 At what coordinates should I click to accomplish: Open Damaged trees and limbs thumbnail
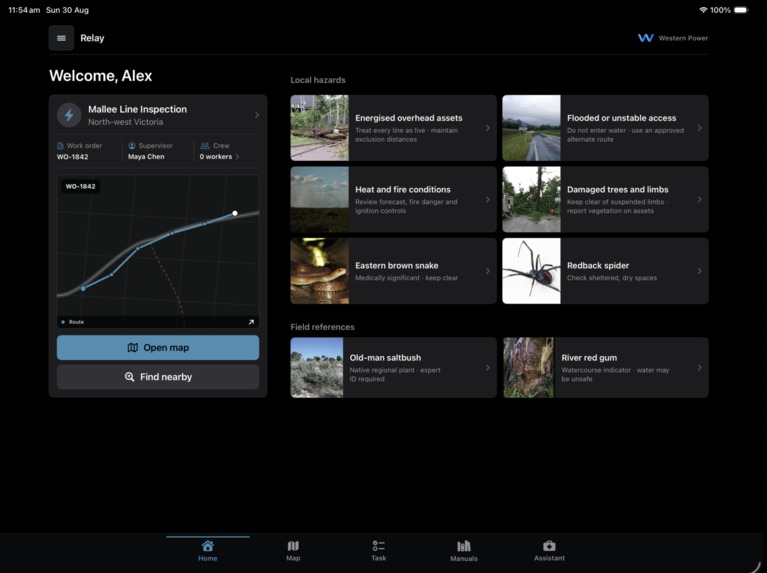point(531,199)
